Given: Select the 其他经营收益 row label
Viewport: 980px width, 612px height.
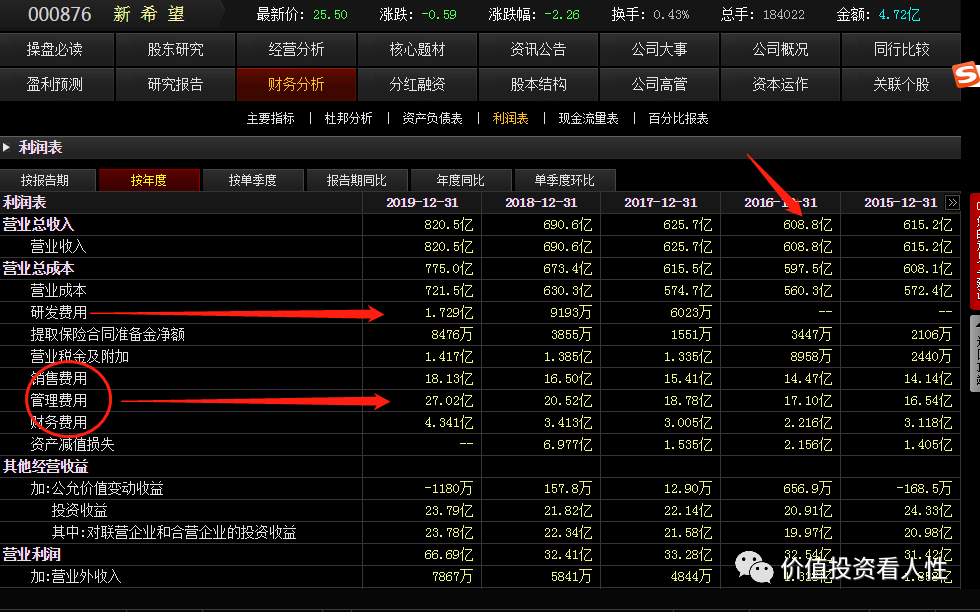Looking at the screenshot, I should pyautogui.click(x=46, y=466).
